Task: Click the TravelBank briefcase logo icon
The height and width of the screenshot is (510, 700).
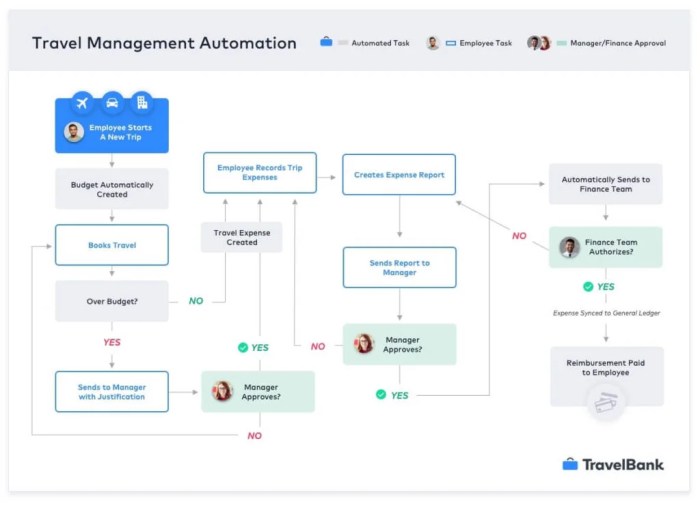Action: coord(570,464)
